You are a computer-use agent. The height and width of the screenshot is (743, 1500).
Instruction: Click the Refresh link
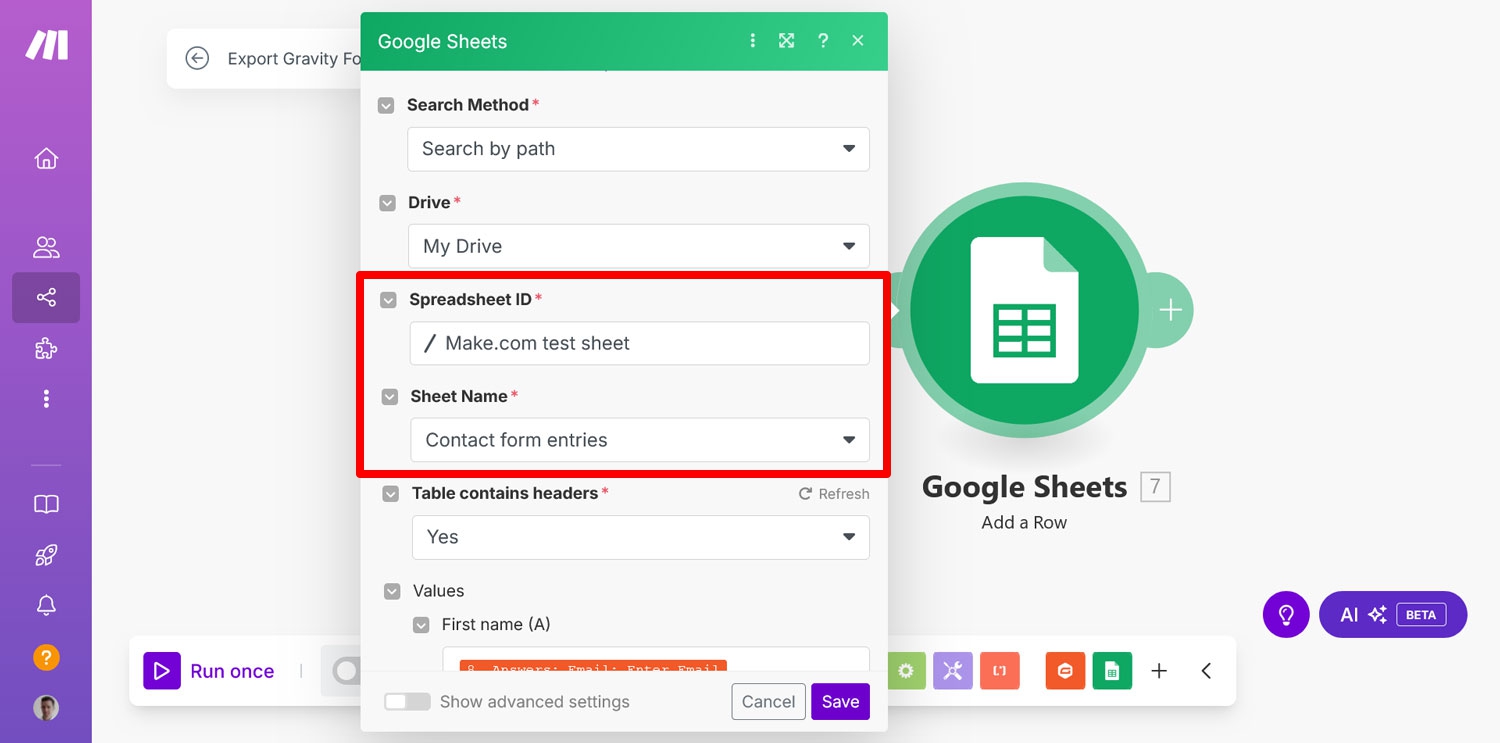click(834, 494)
